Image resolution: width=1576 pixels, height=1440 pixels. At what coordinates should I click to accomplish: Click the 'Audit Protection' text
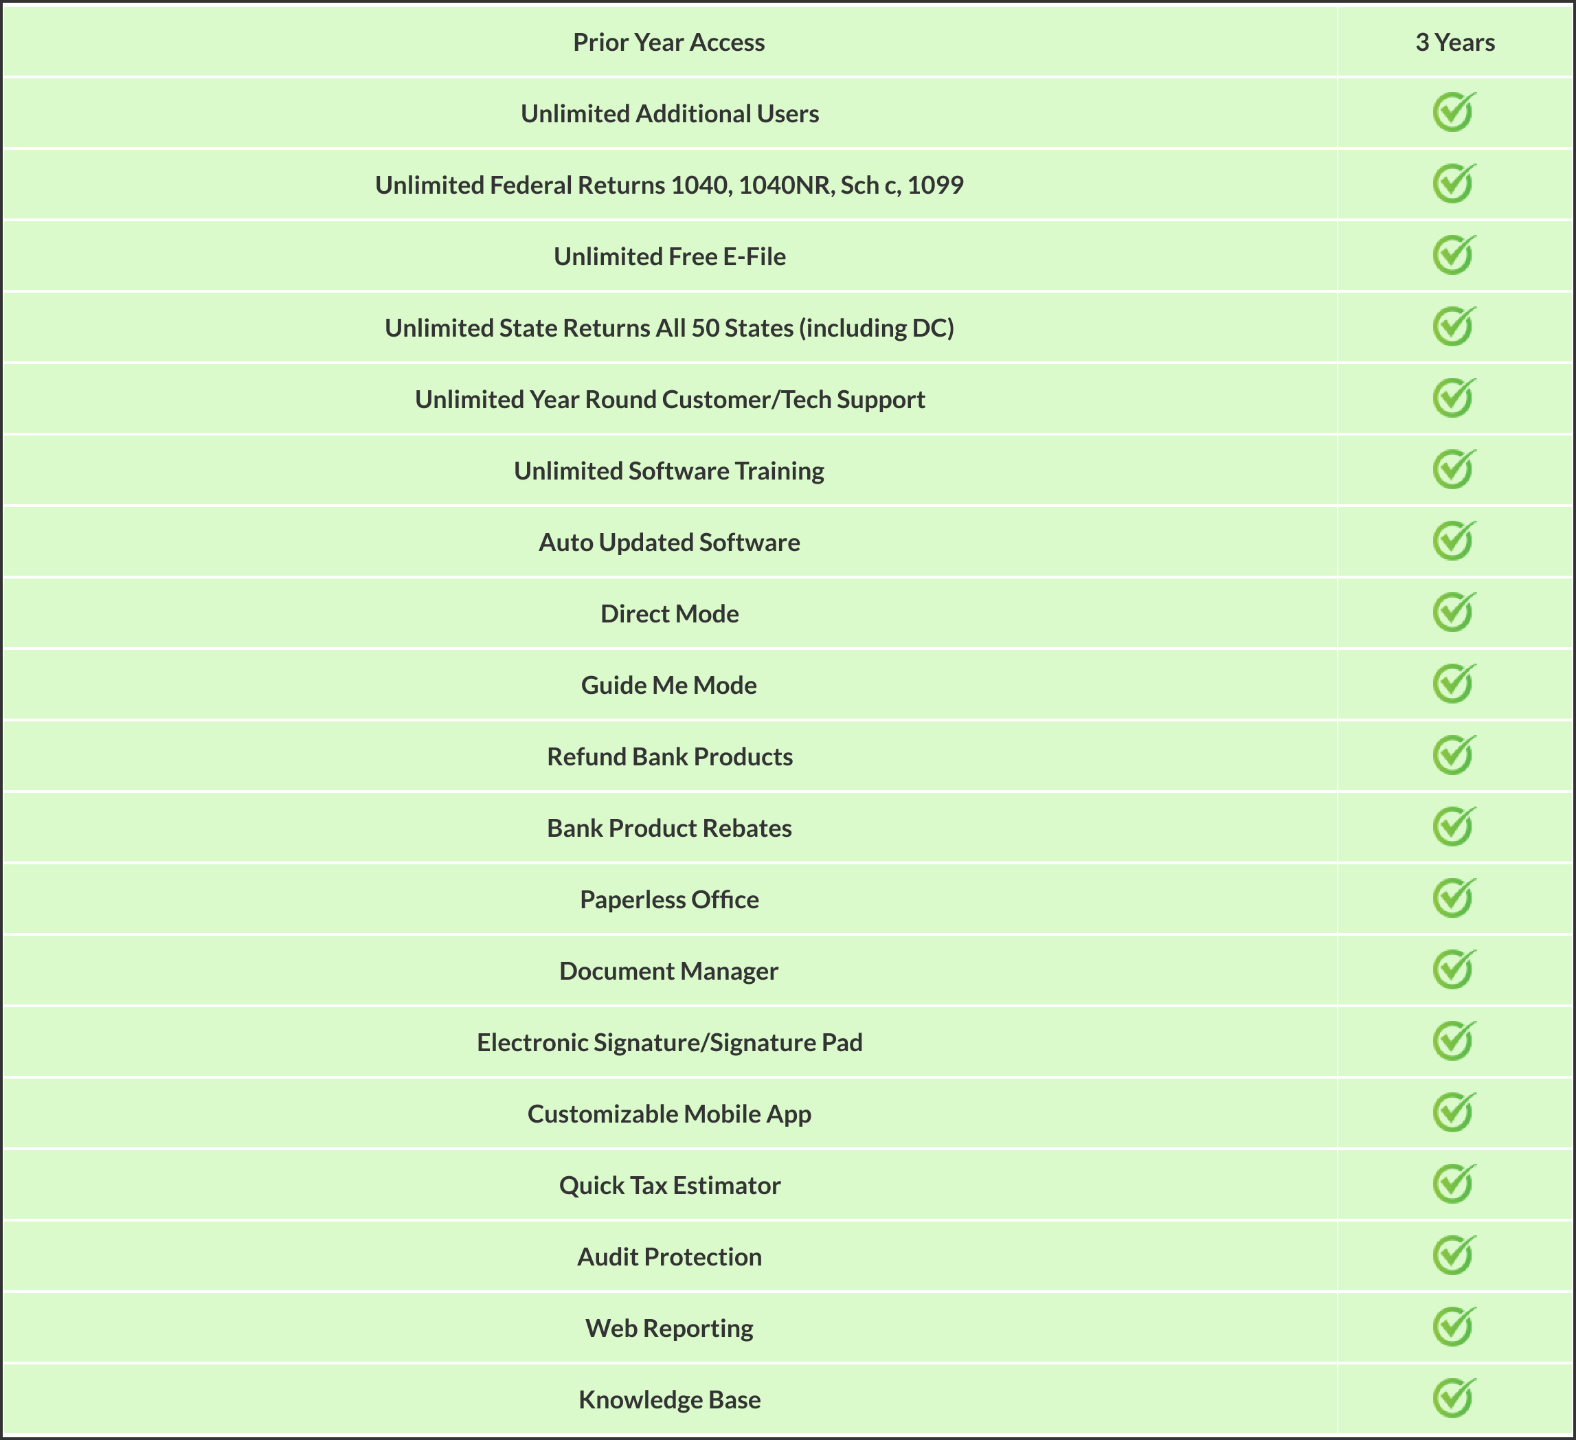(670, 1257)
